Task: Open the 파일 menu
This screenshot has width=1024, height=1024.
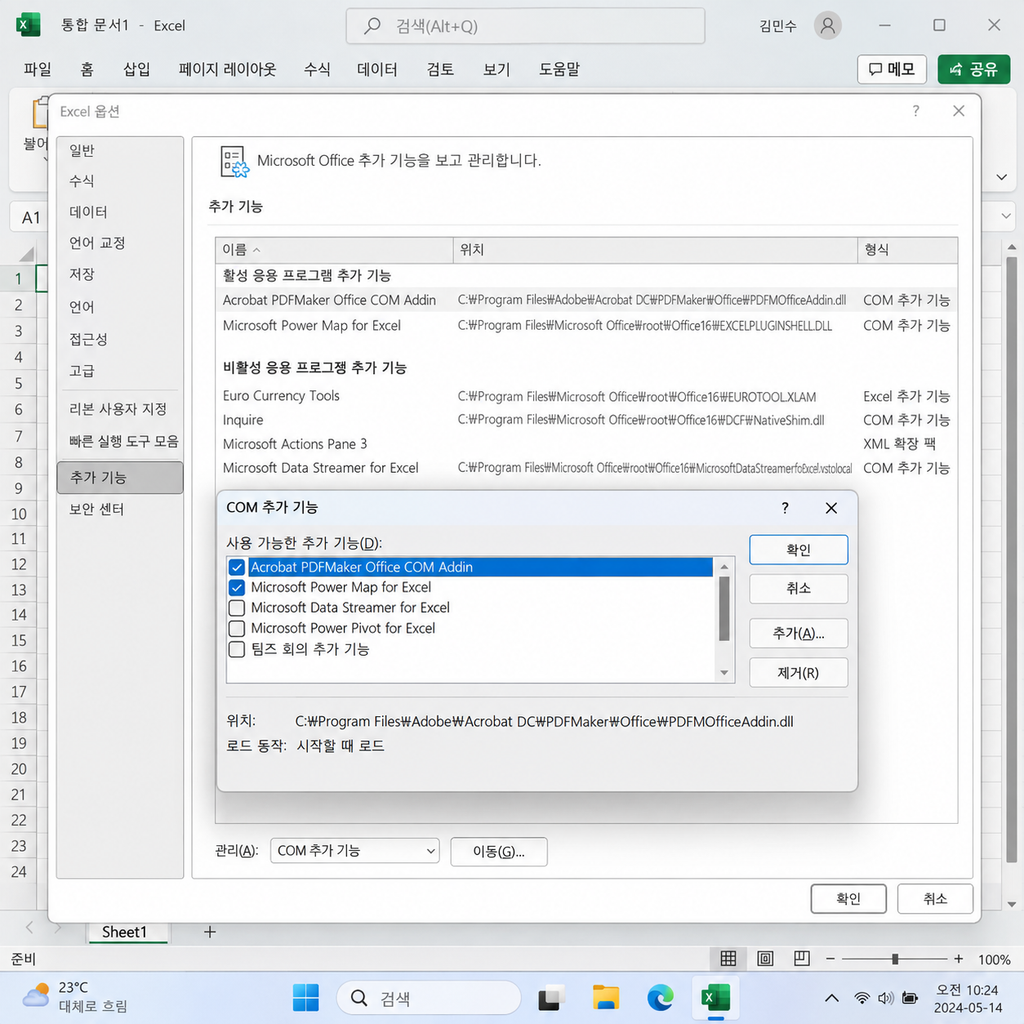Action: pyautogui.click(x=37, y=69)
